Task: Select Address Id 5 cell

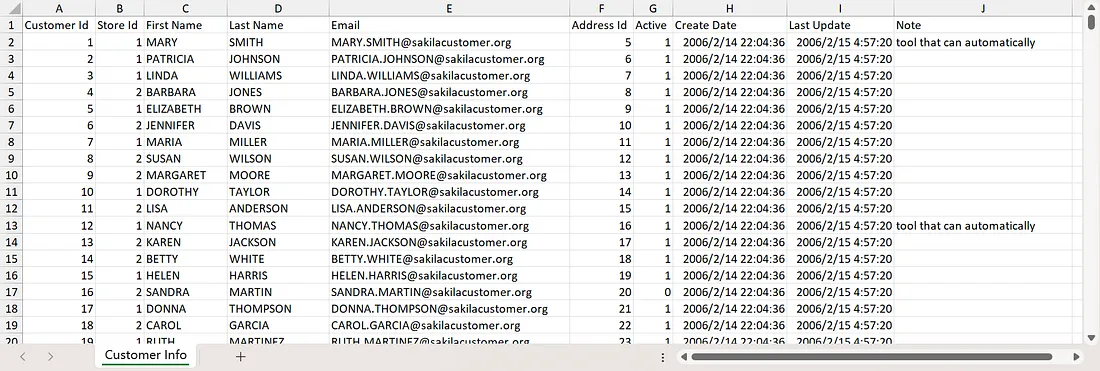Action: 601,42
